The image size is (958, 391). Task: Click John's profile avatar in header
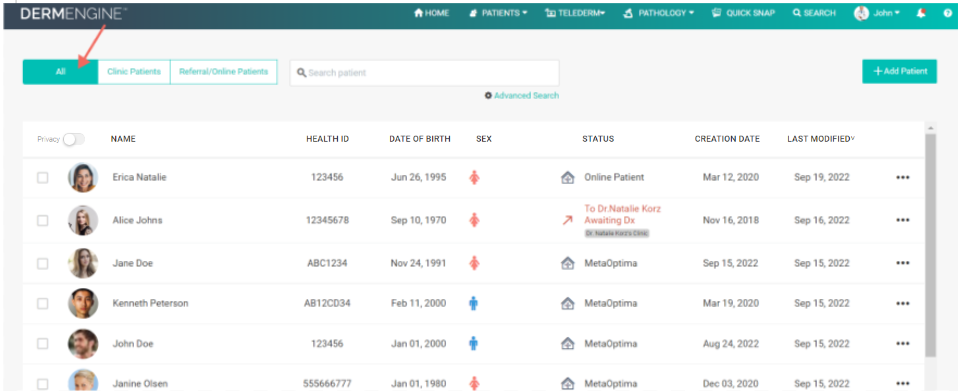[x=861, y=13]
